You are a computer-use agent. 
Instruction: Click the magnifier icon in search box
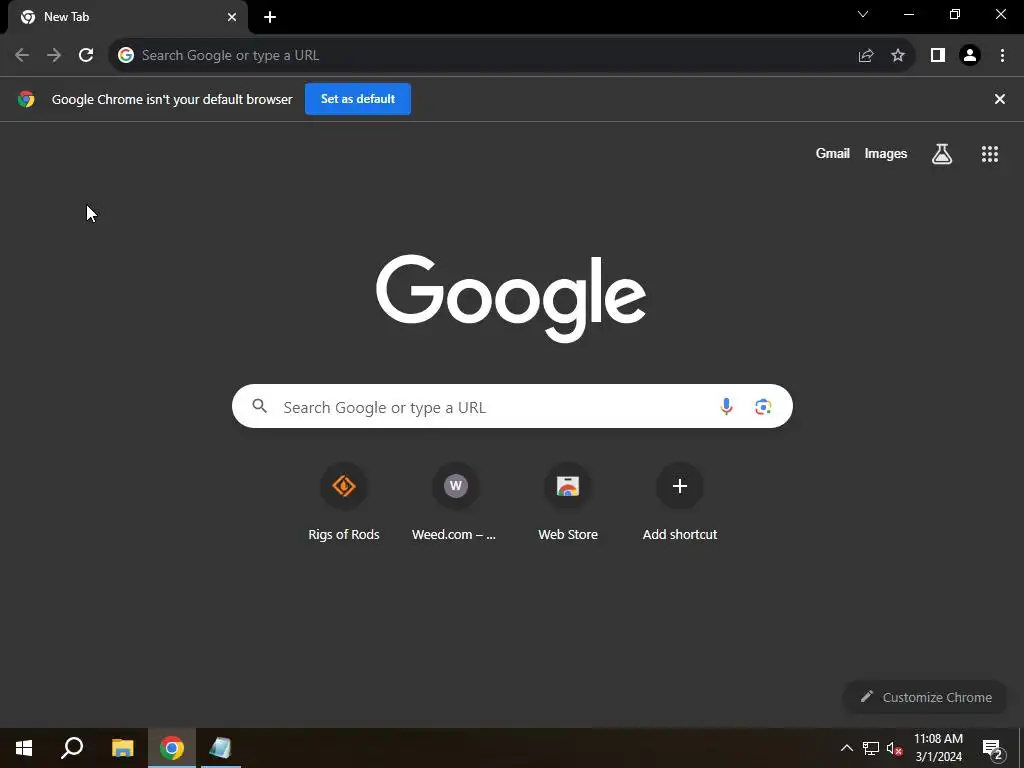259,406
